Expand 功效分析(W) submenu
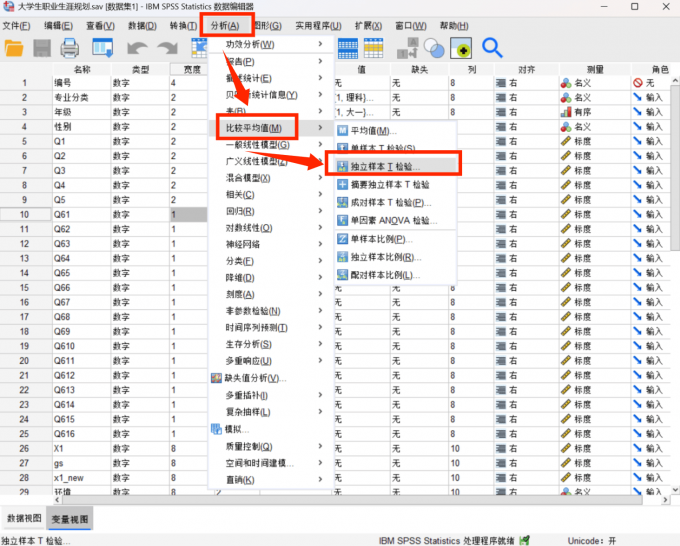 271,44
